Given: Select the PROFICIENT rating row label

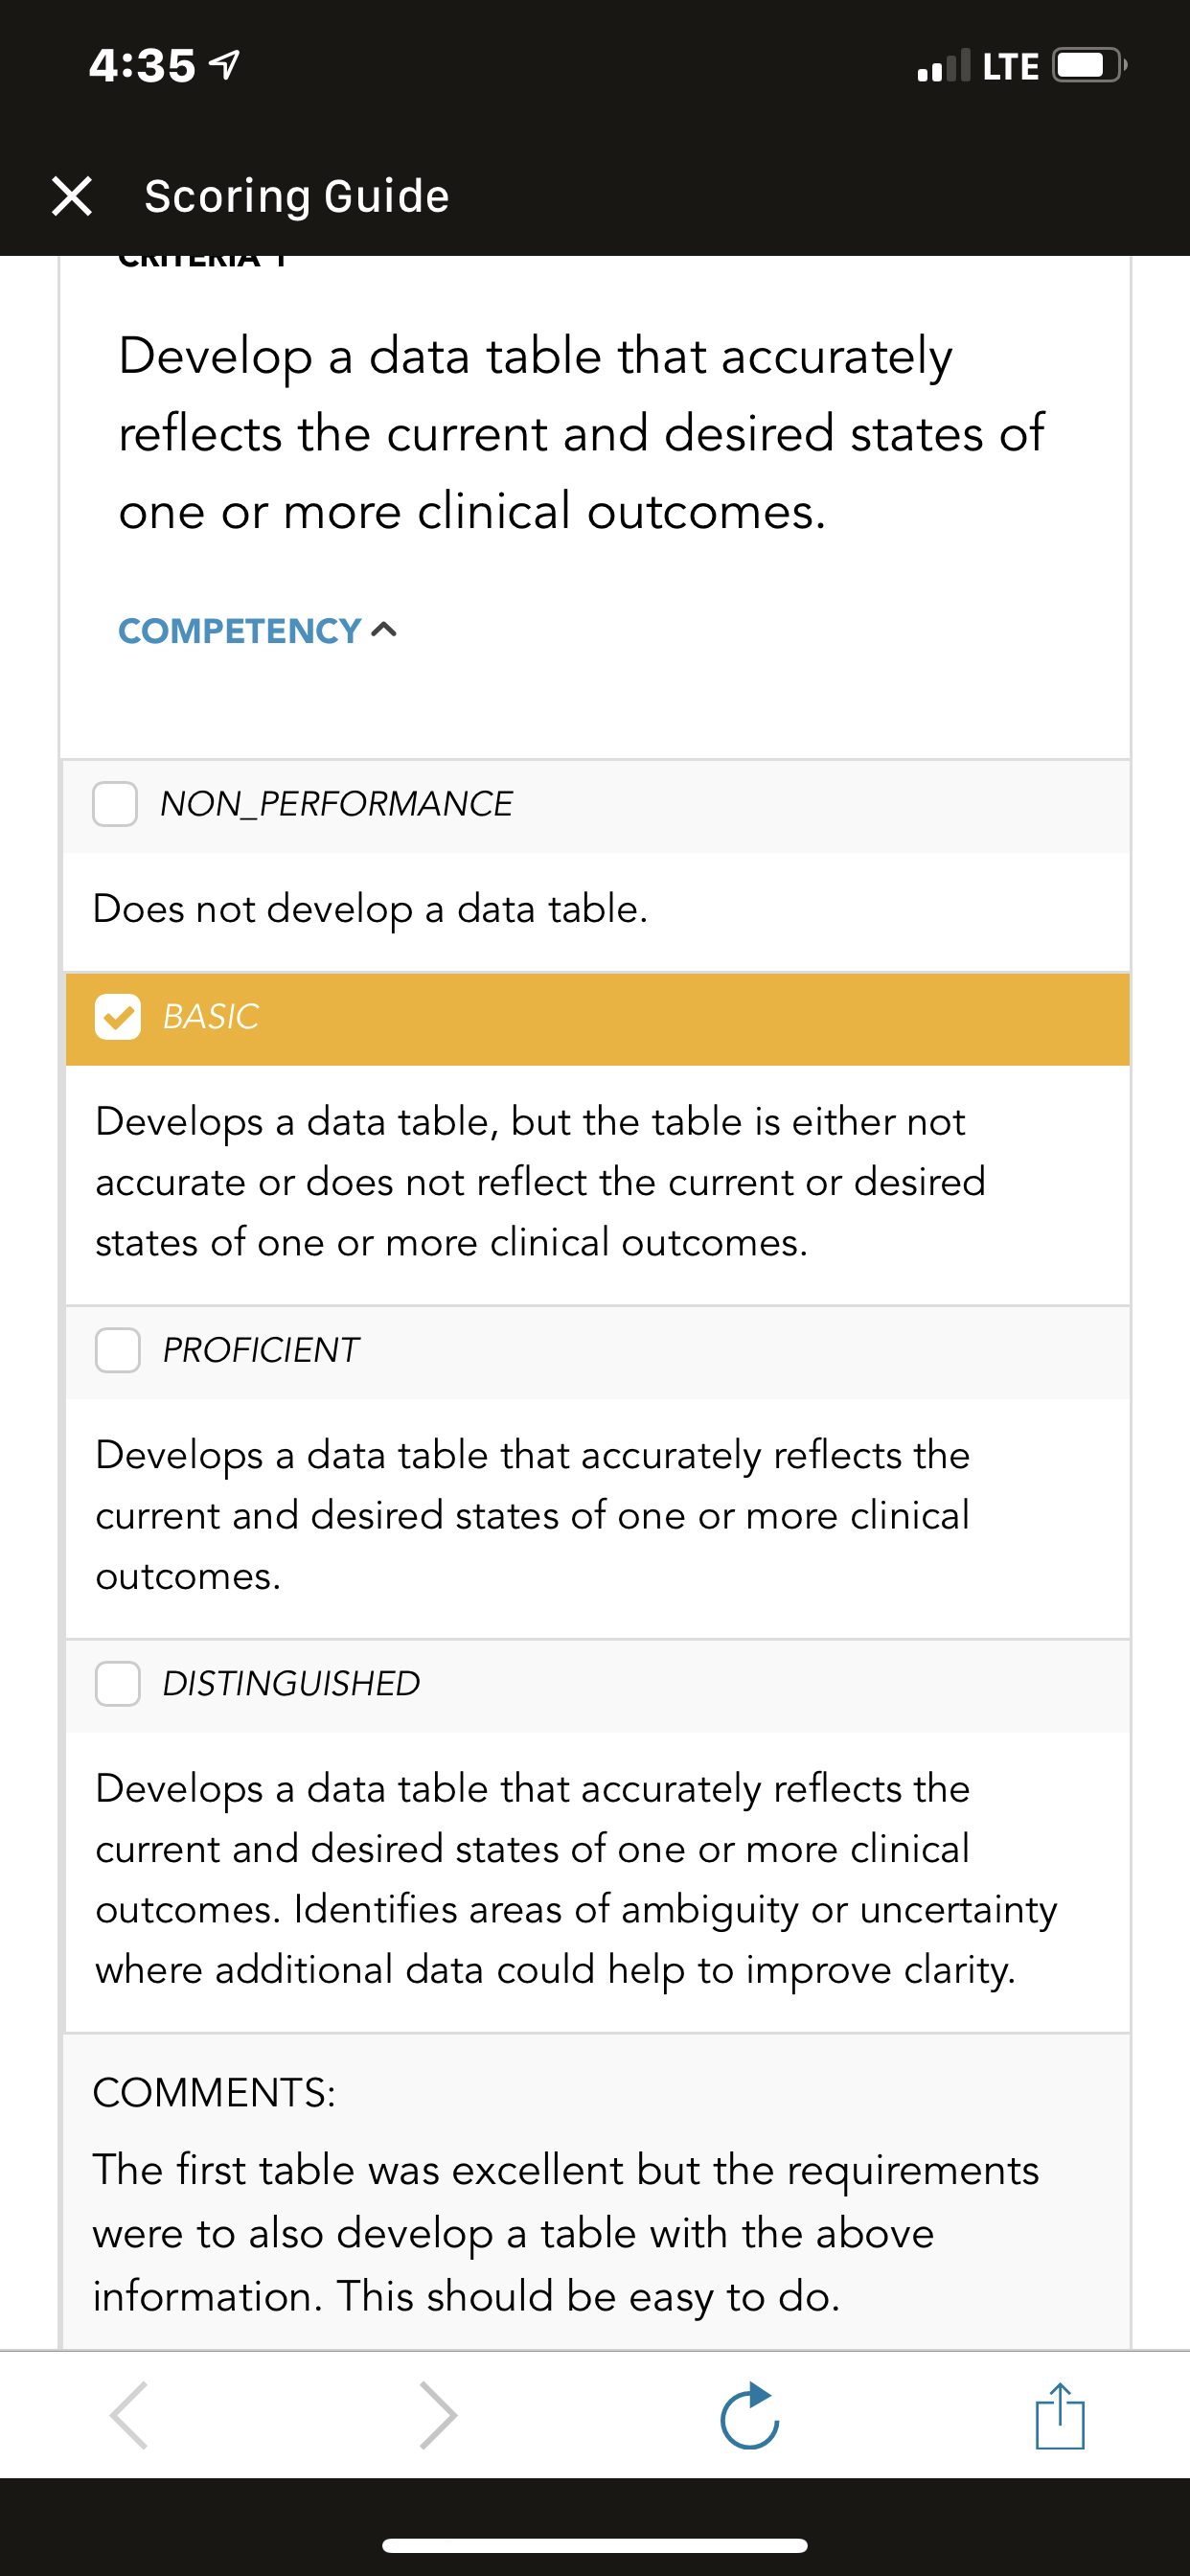Looking at the screenshot, I should (260, 1350).
